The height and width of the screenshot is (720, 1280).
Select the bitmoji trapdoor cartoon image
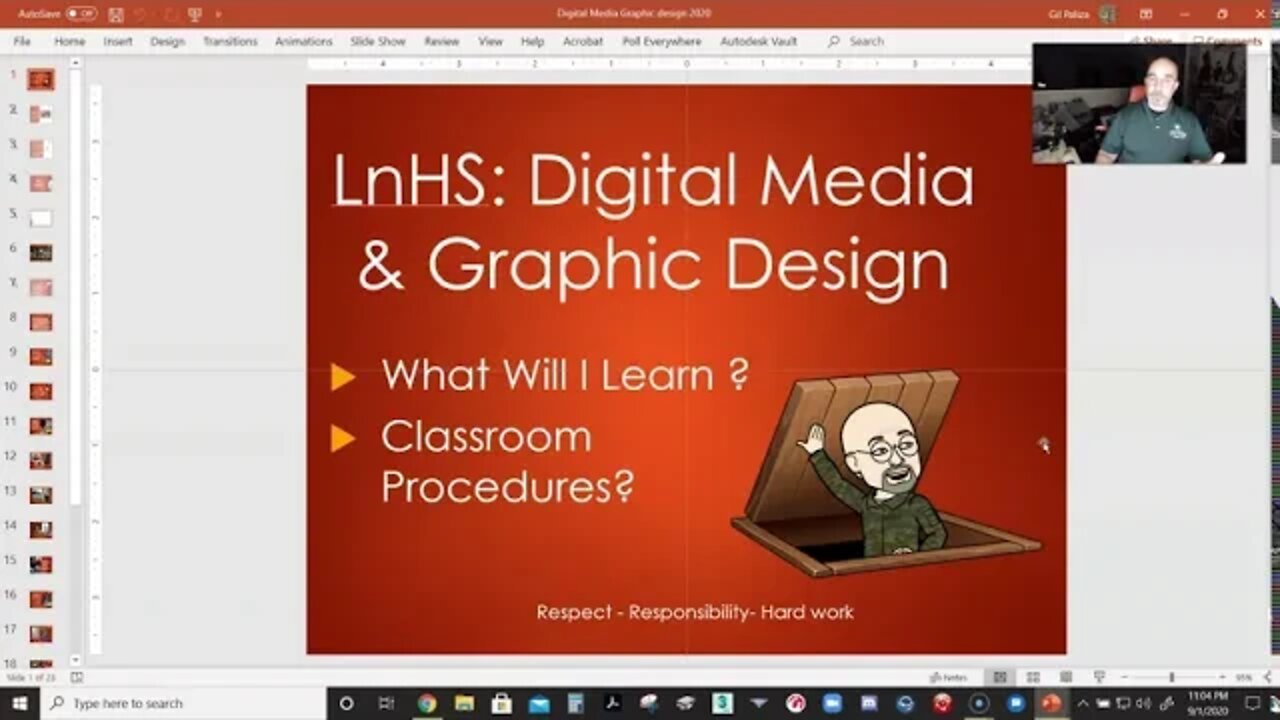pyautogui.click(x=885, y=474)
